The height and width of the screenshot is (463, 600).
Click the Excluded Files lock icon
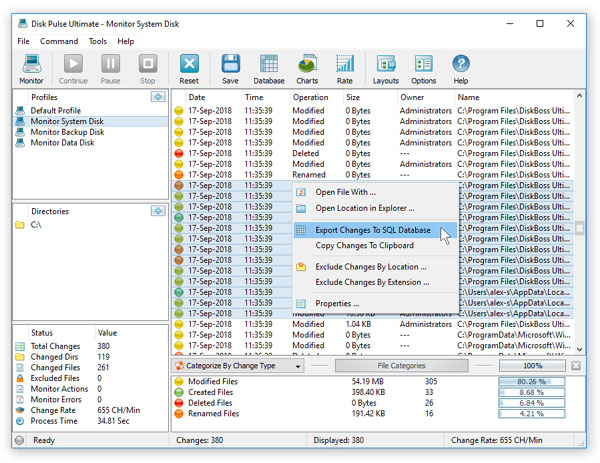tap(20, 378)
